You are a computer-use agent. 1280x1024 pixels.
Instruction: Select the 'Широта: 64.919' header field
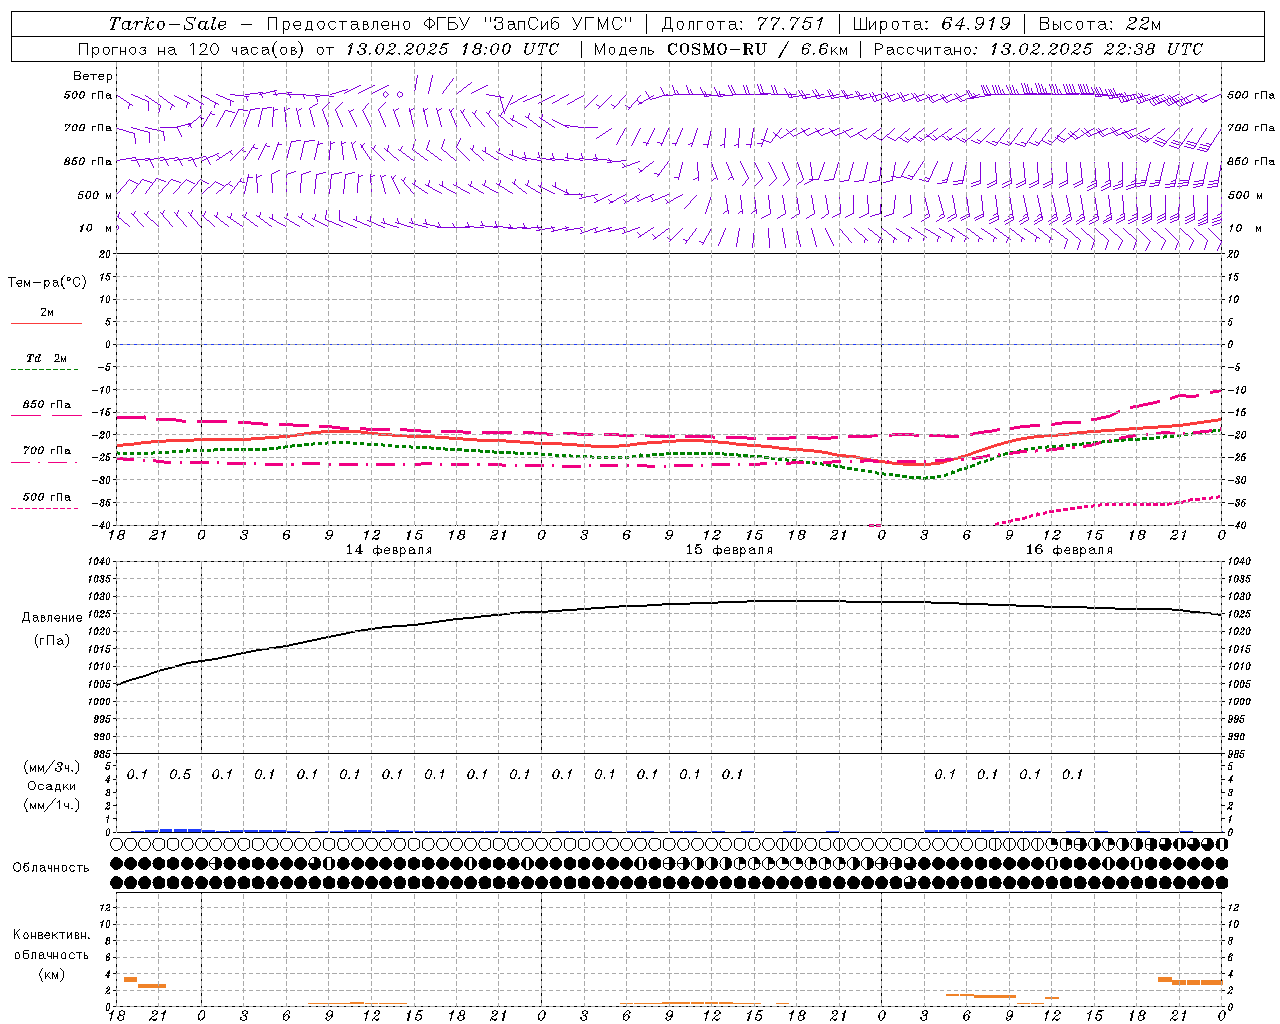[931, 24]
